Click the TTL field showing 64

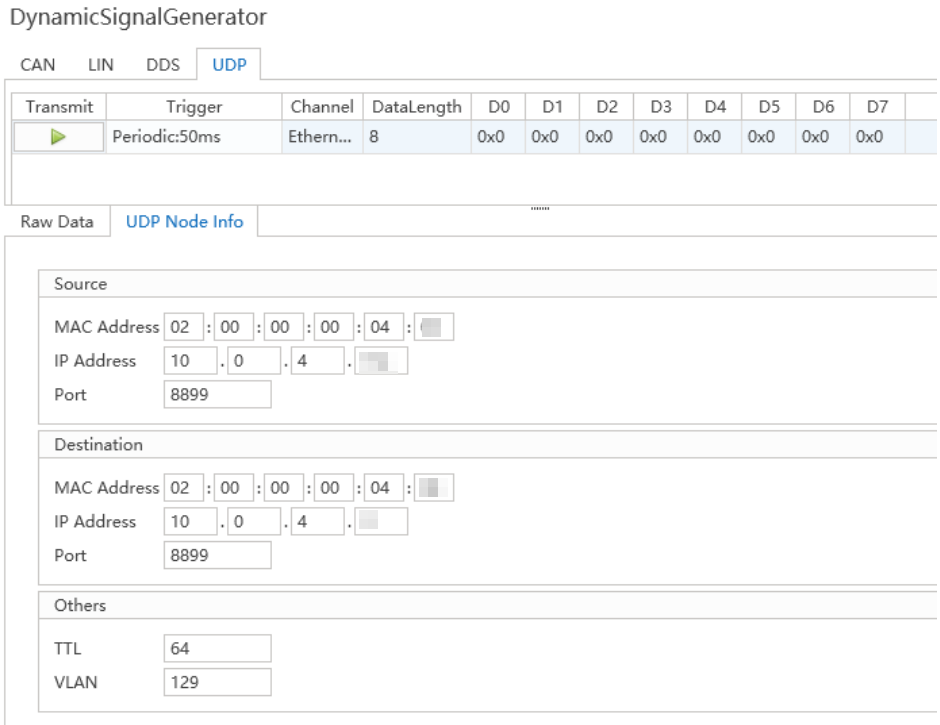pyautogui.click(x=217, y=648)
